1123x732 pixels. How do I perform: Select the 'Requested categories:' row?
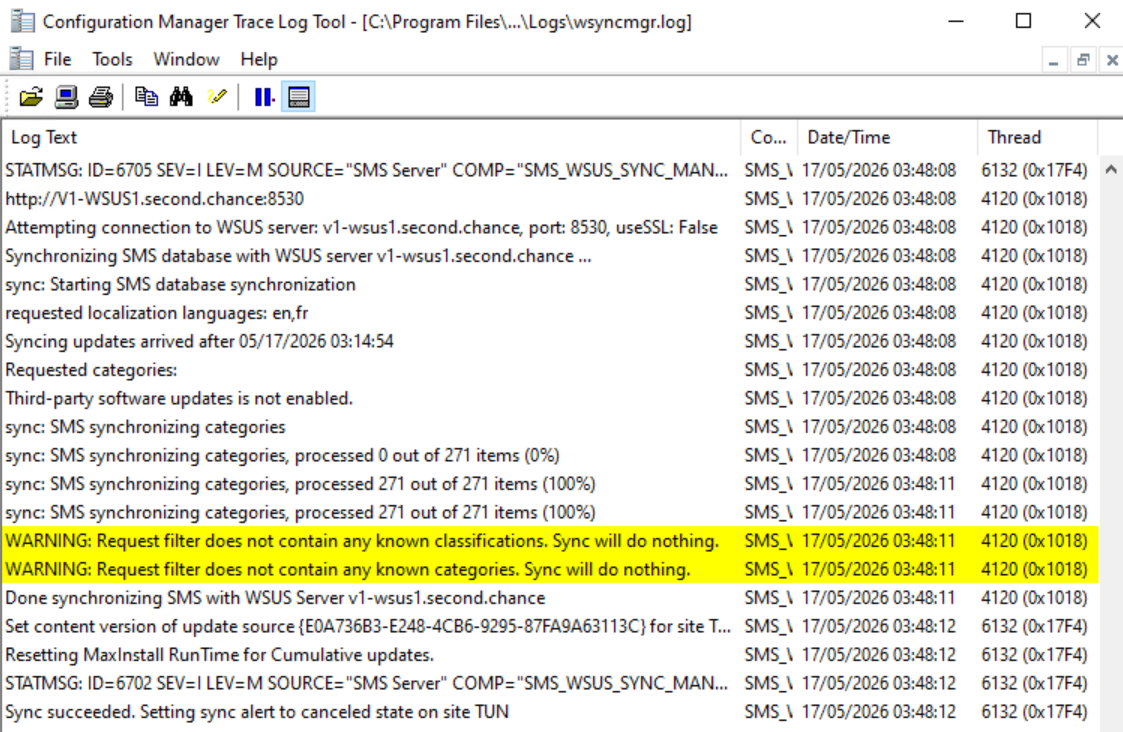click(549, 370)
